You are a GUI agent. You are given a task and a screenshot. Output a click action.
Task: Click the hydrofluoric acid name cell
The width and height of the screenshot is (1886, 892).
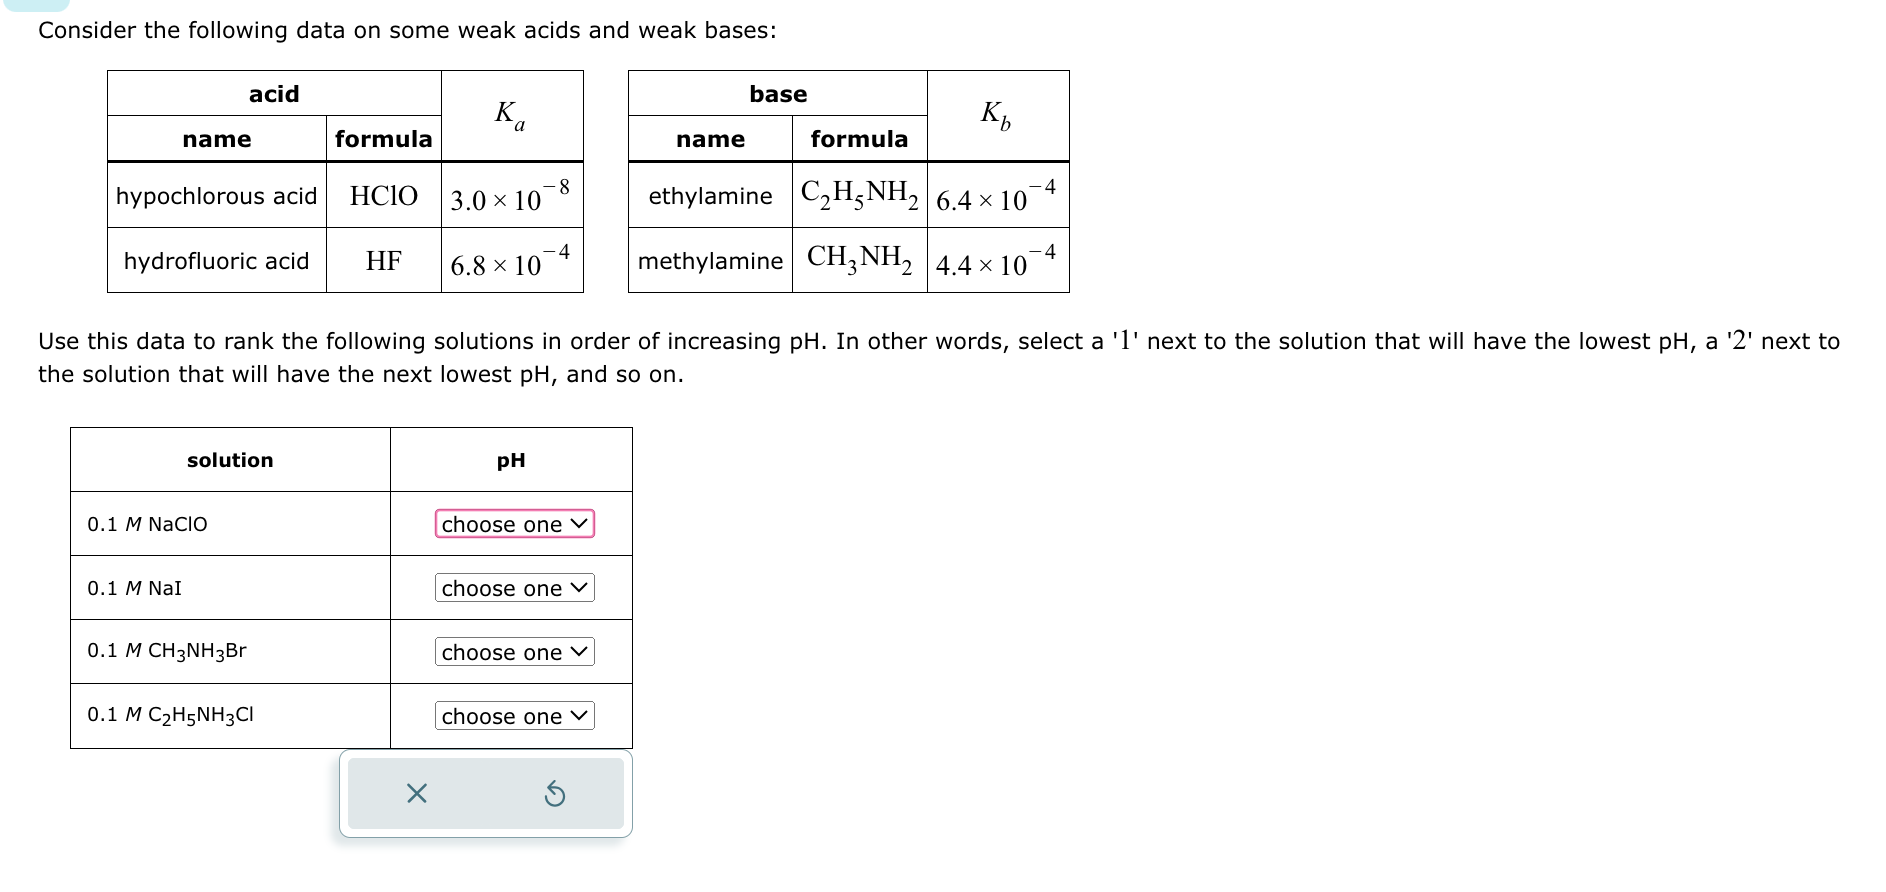(x=216, y=261)
